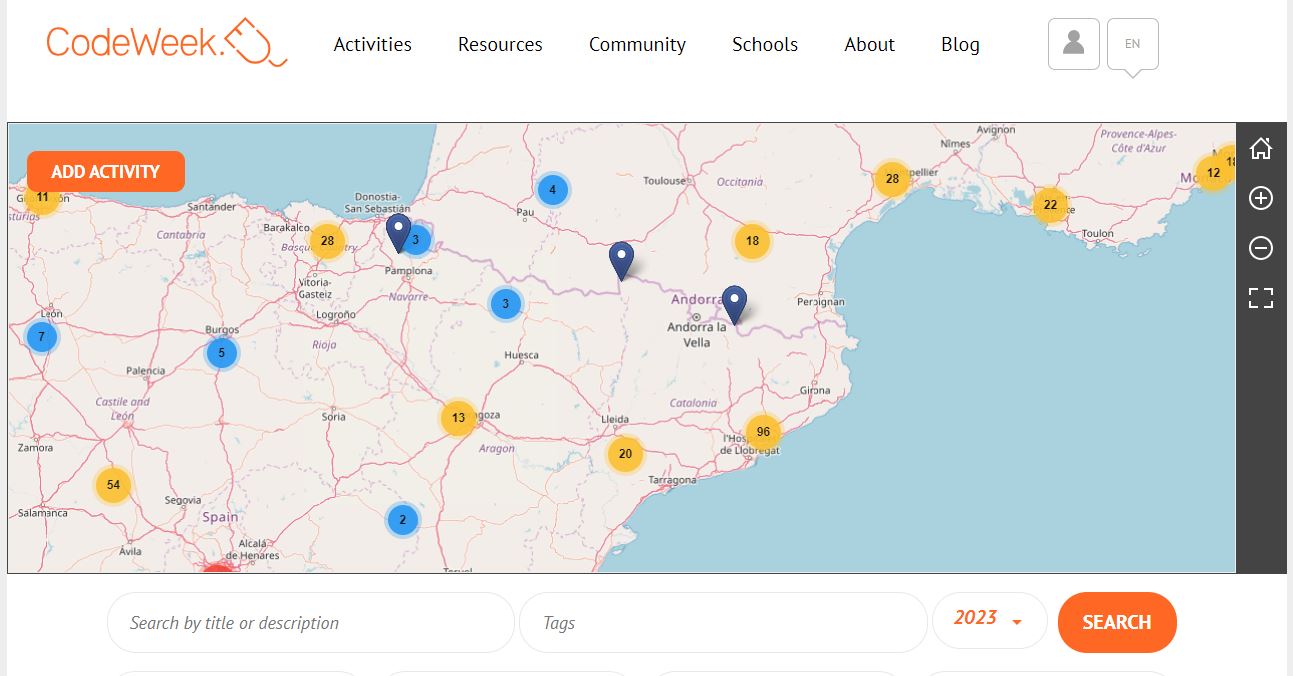Click the search by title input field

310,623
